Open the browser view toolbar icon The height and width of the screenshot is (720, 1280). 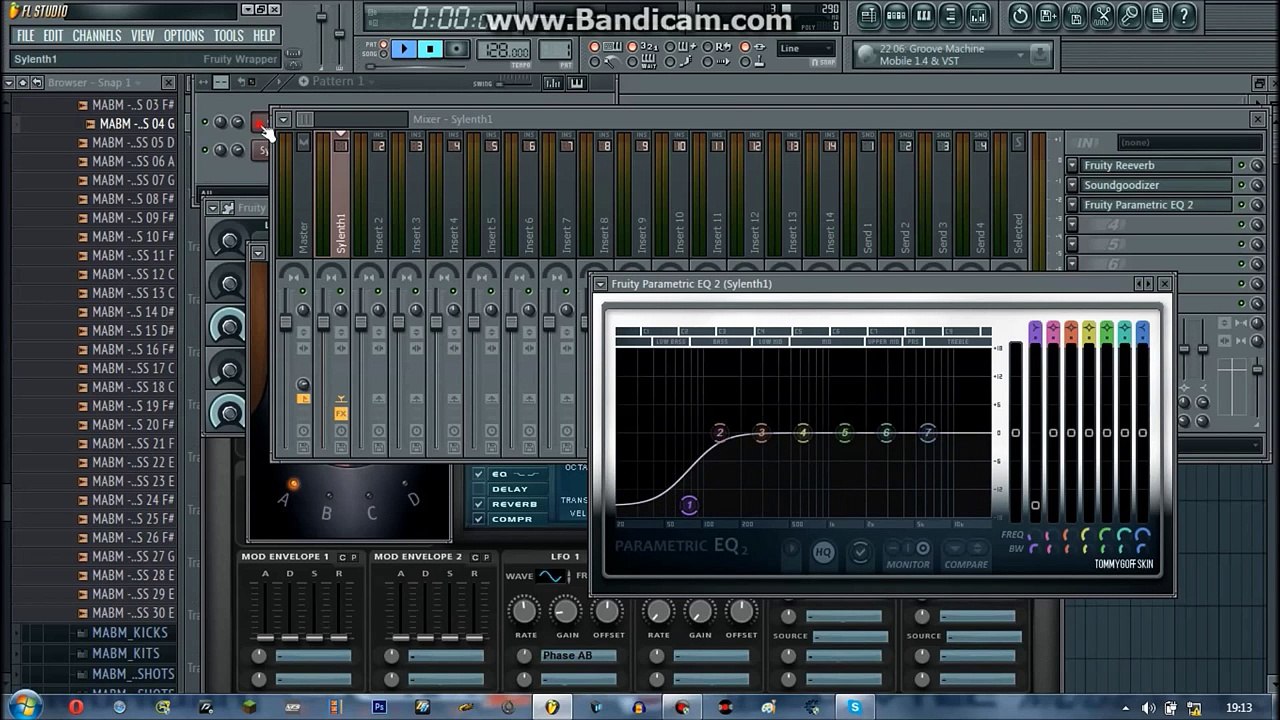(950, 15)
